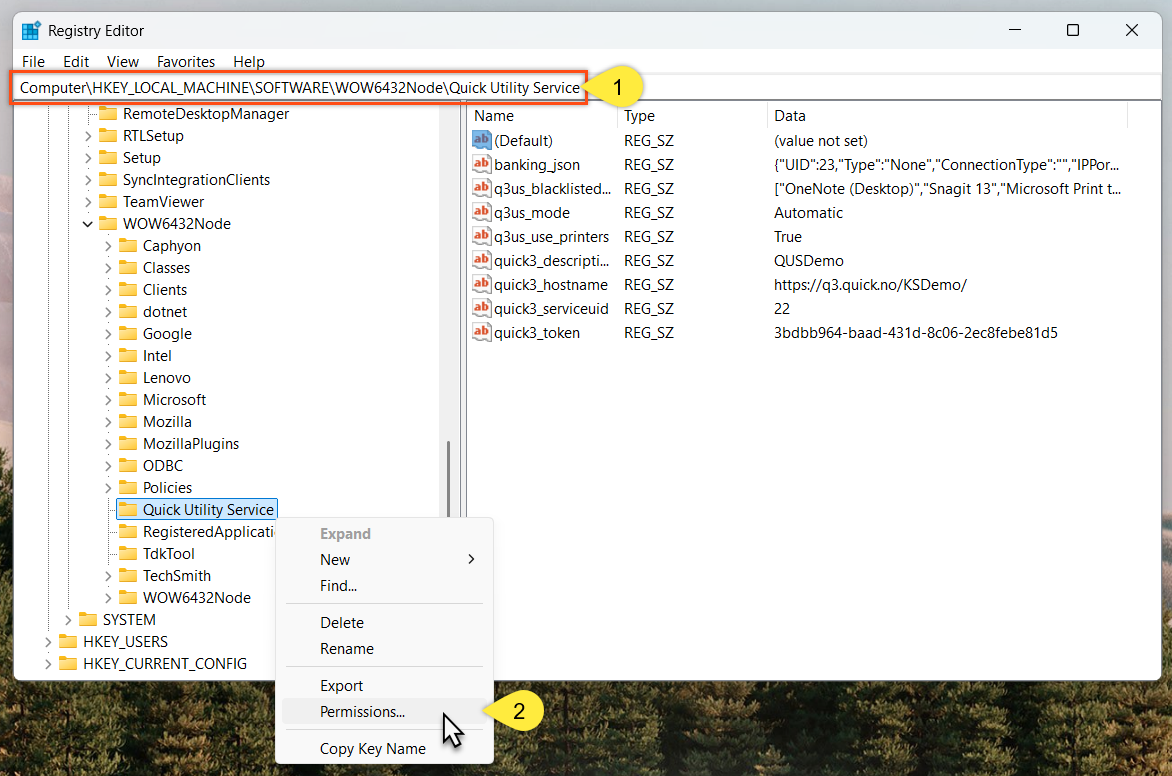Choose Permissions... from the context menu
This screenshot has width=1172, height=776.
tap(384, 712)
